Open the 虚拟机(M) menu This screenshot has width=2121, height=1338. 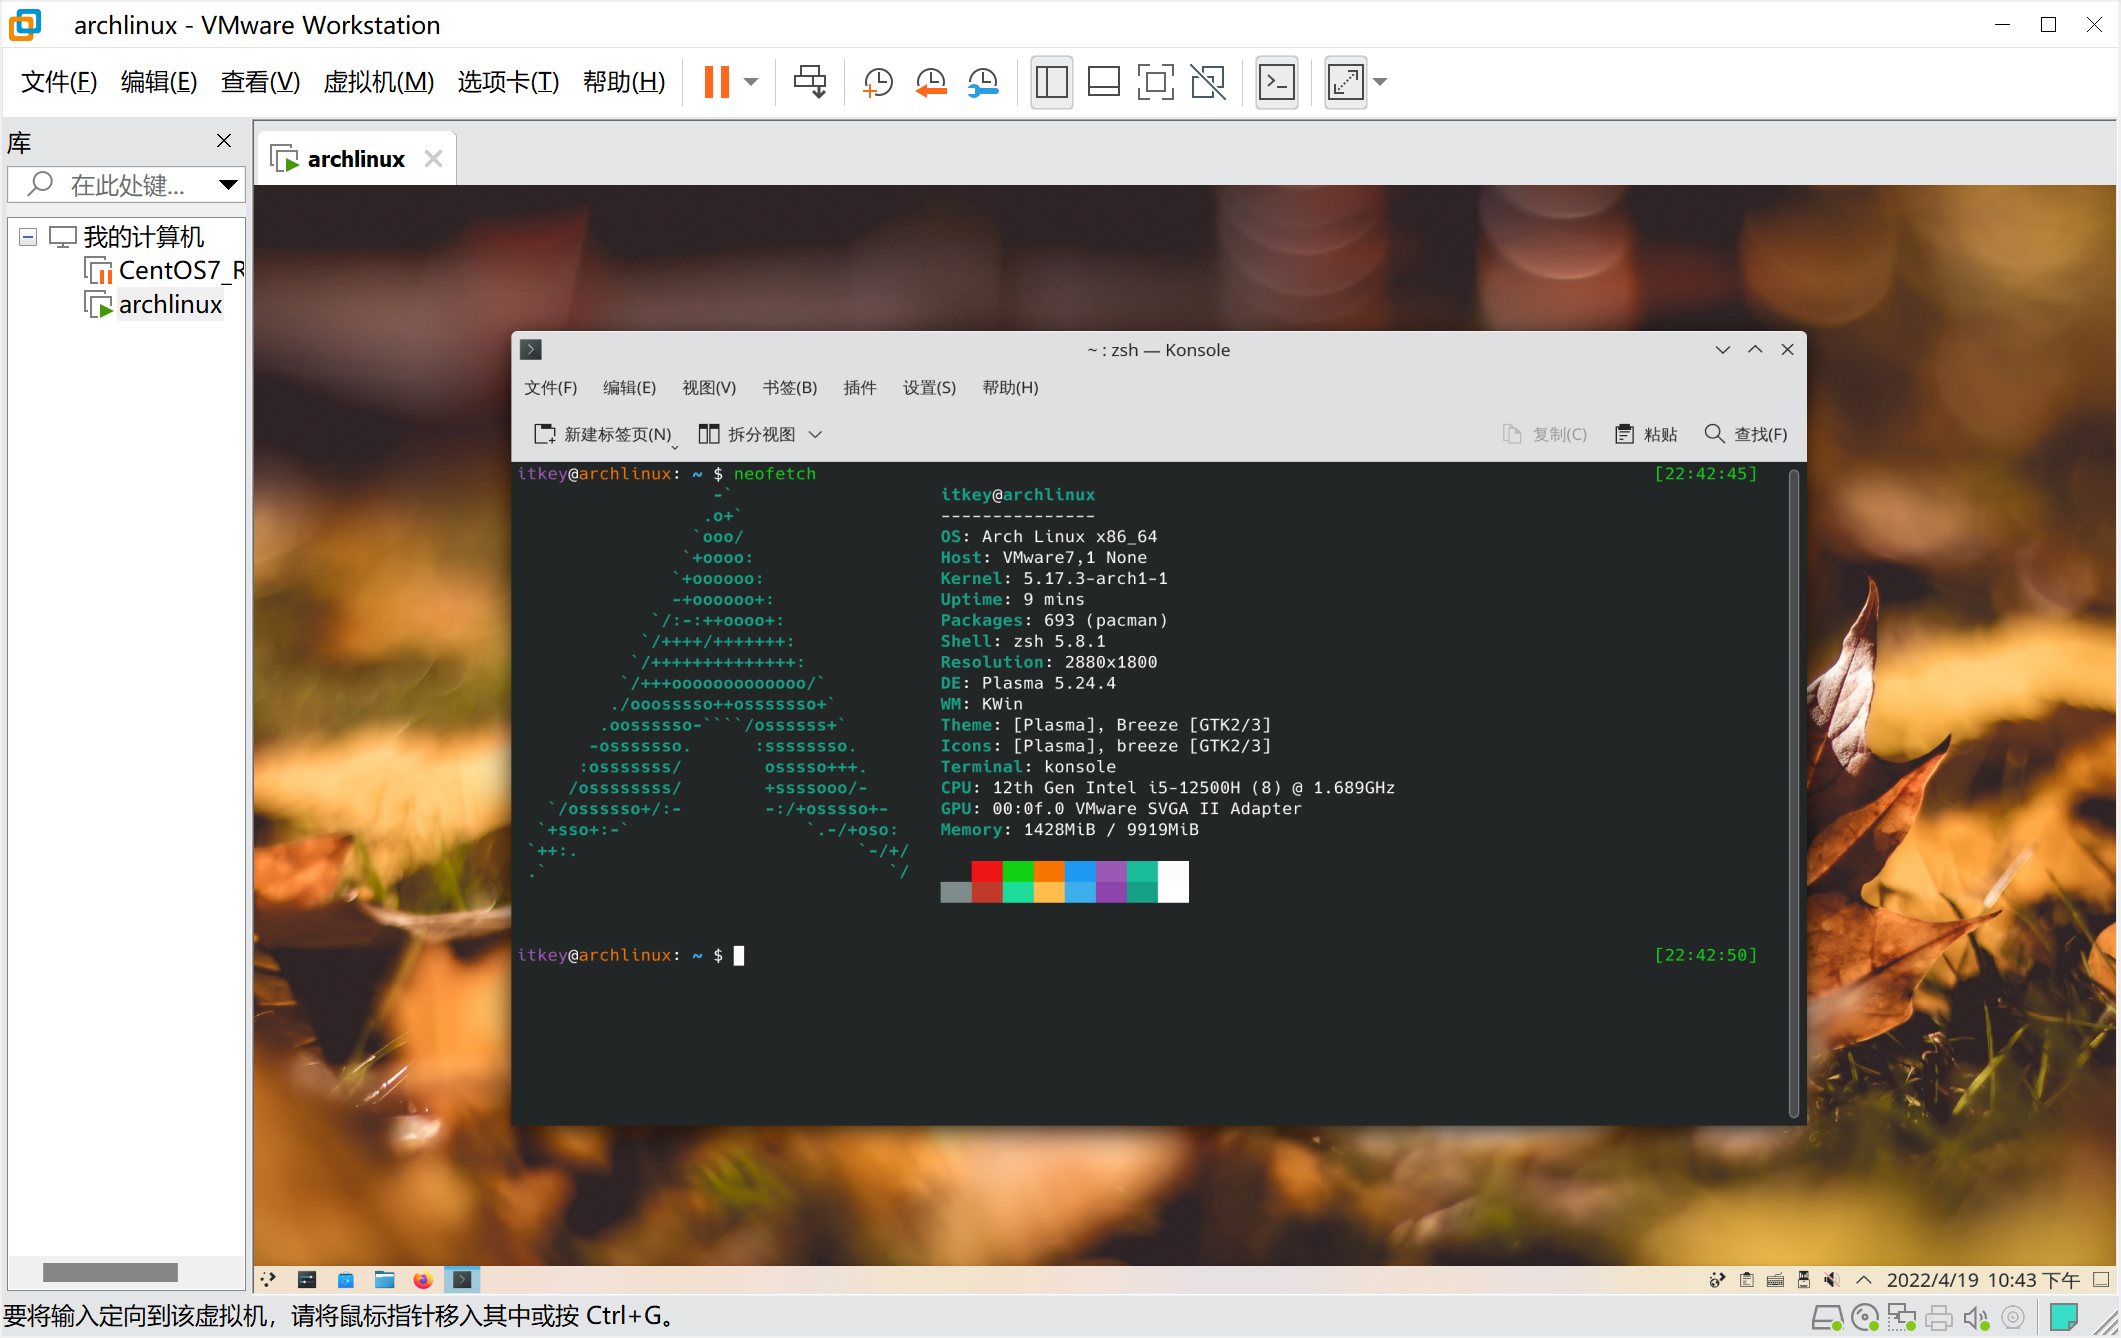tap(378, 82)
